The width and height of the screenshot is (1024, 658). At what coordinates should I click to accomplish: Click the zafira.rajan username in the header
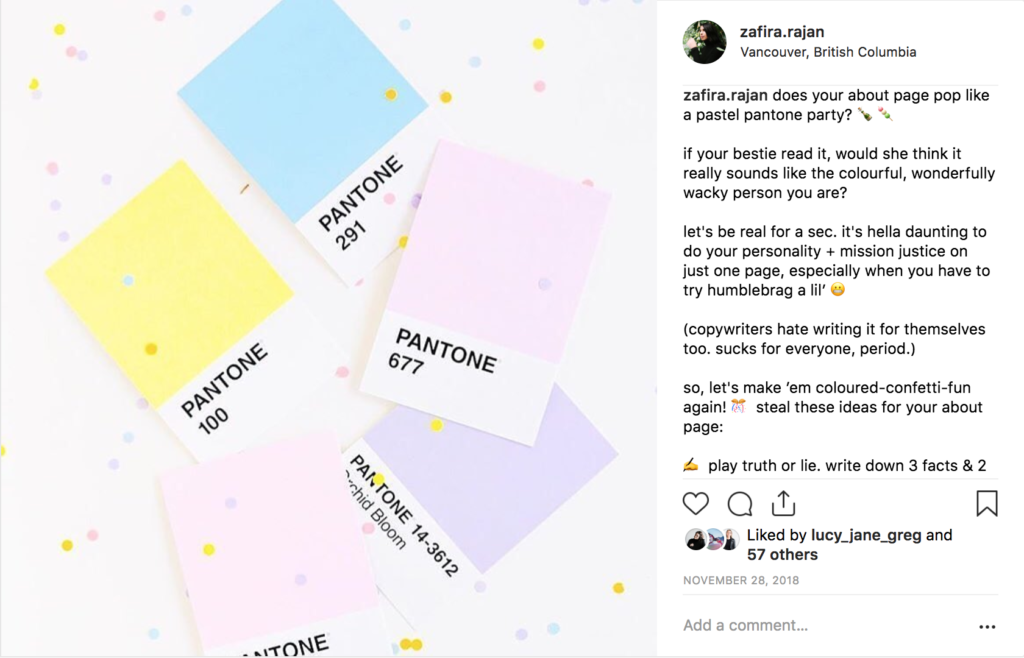(x=782, y=32)
